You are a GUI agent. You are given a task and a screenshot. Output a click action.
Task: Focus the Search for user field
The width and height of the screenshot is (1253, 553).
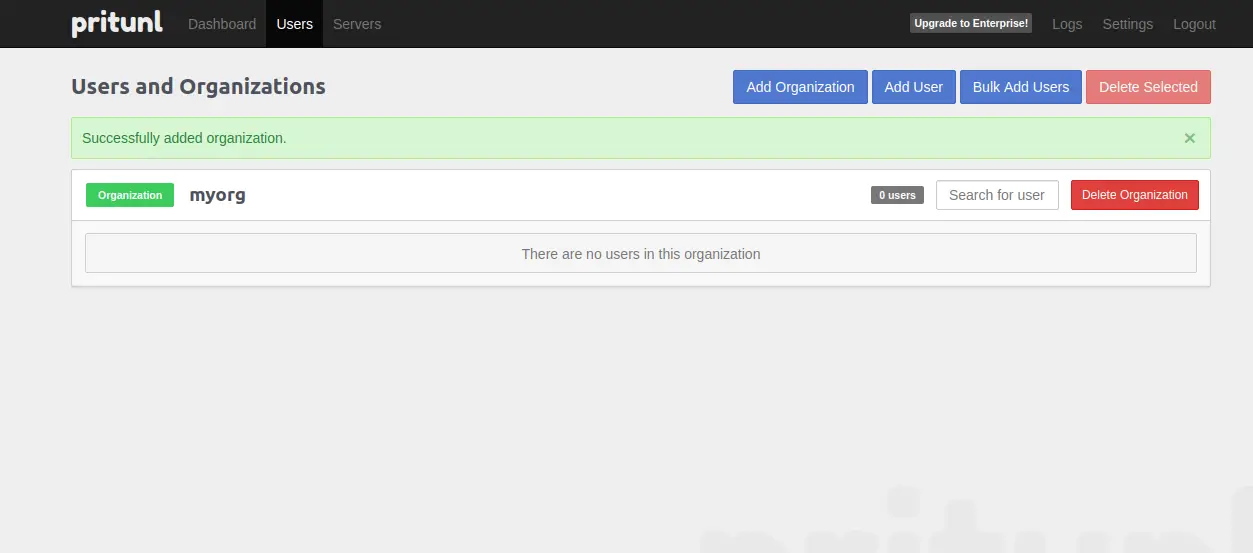click(997, 195)
